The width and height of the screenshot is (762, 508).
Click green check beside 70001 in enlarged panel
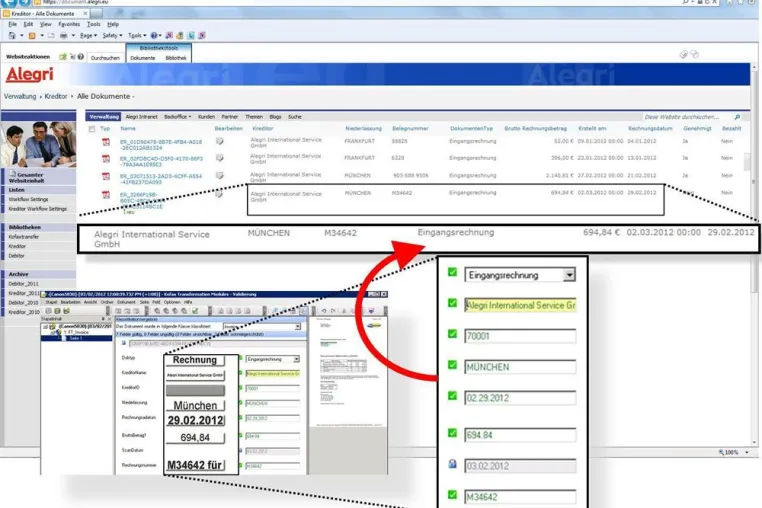click(x=452, y=334)
